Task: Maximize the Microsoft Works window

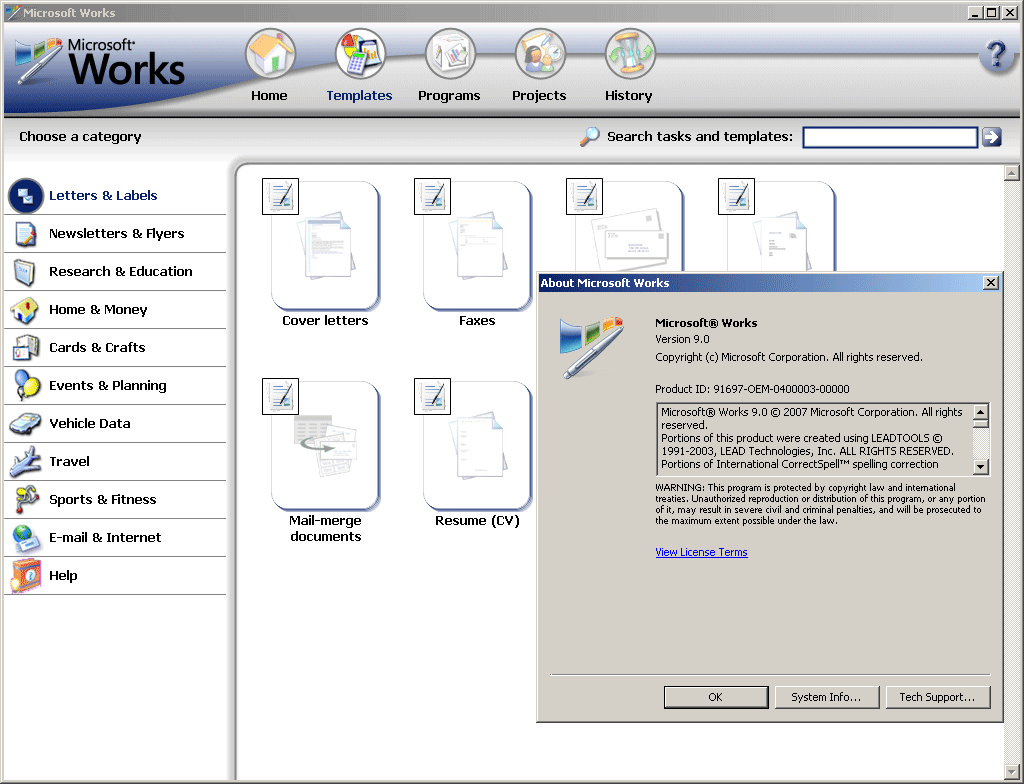Action: (991, 12)
